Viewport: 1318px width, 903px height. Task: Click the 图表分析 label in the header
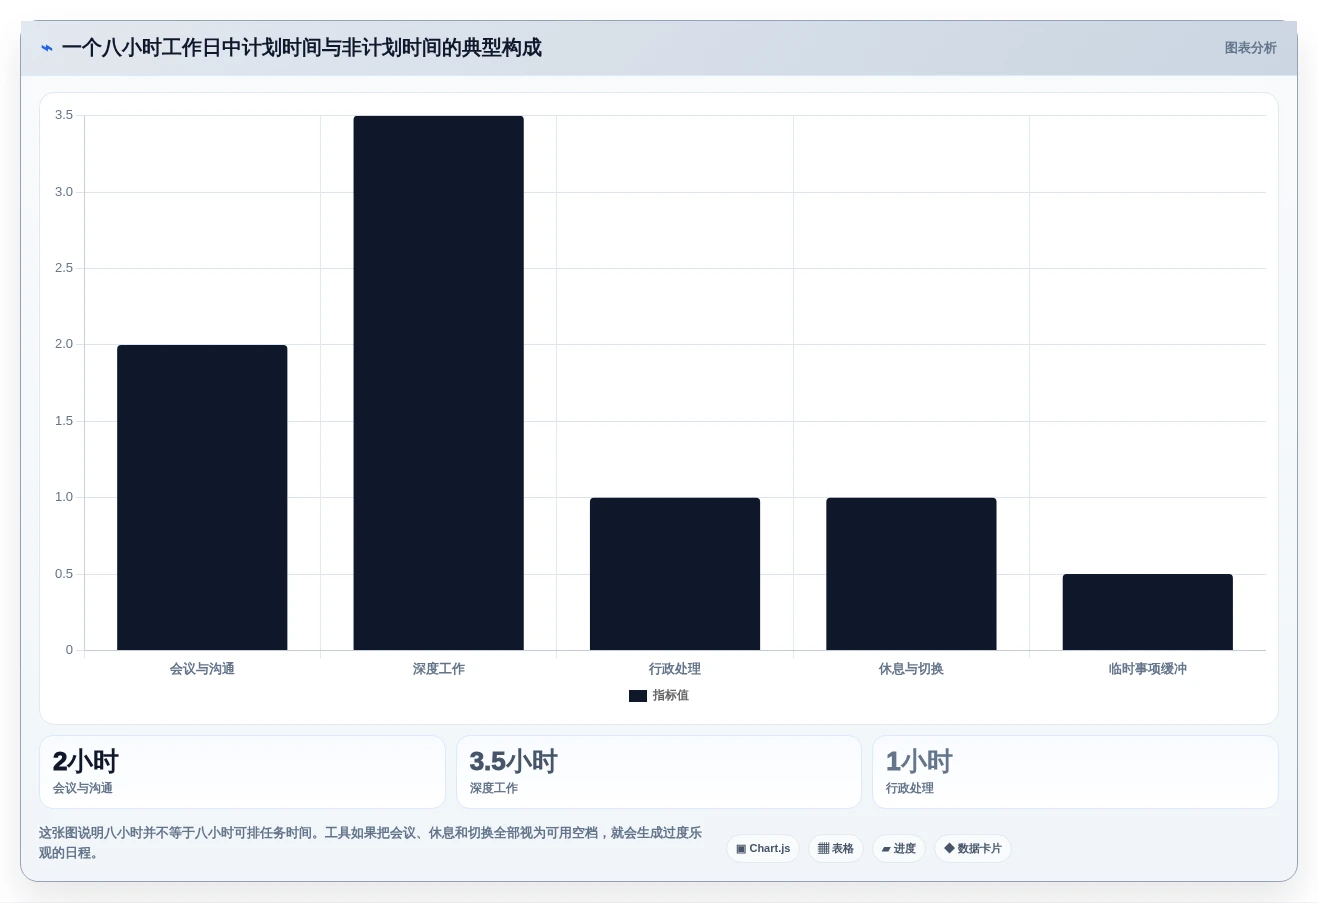point(1250,48)
